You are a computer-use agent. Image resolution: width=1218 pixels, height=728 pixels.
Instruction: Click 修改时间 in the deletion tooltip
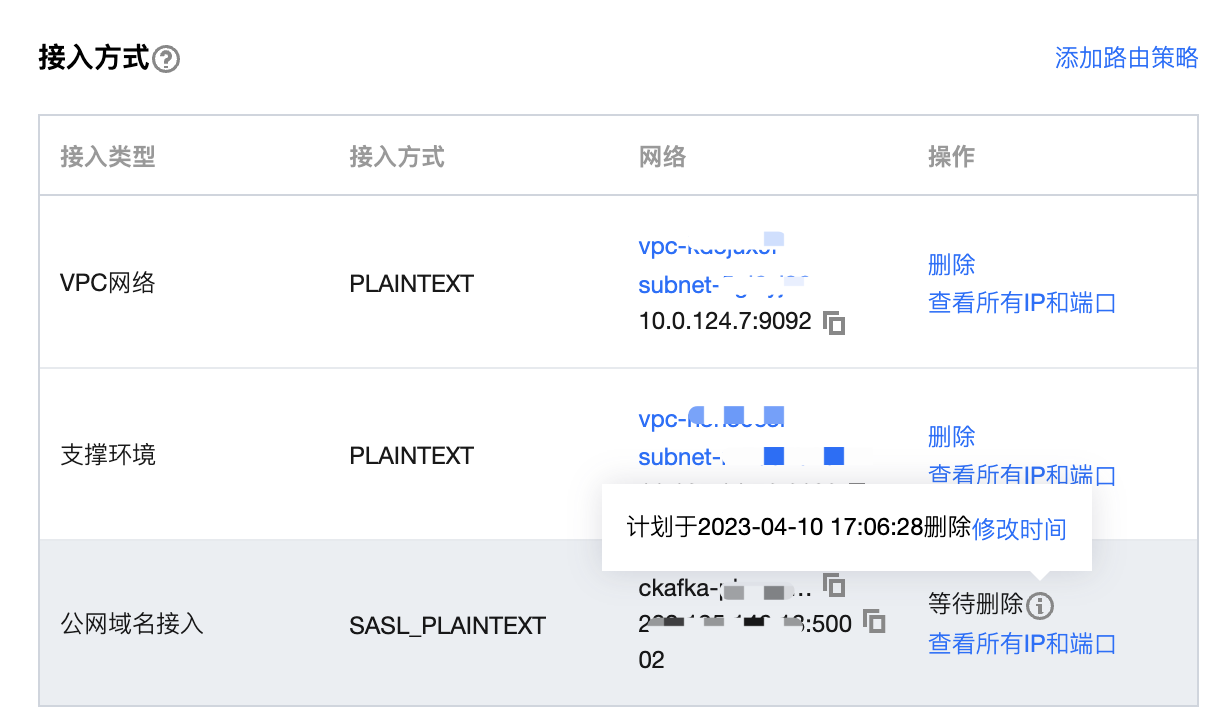(1019, 528)
